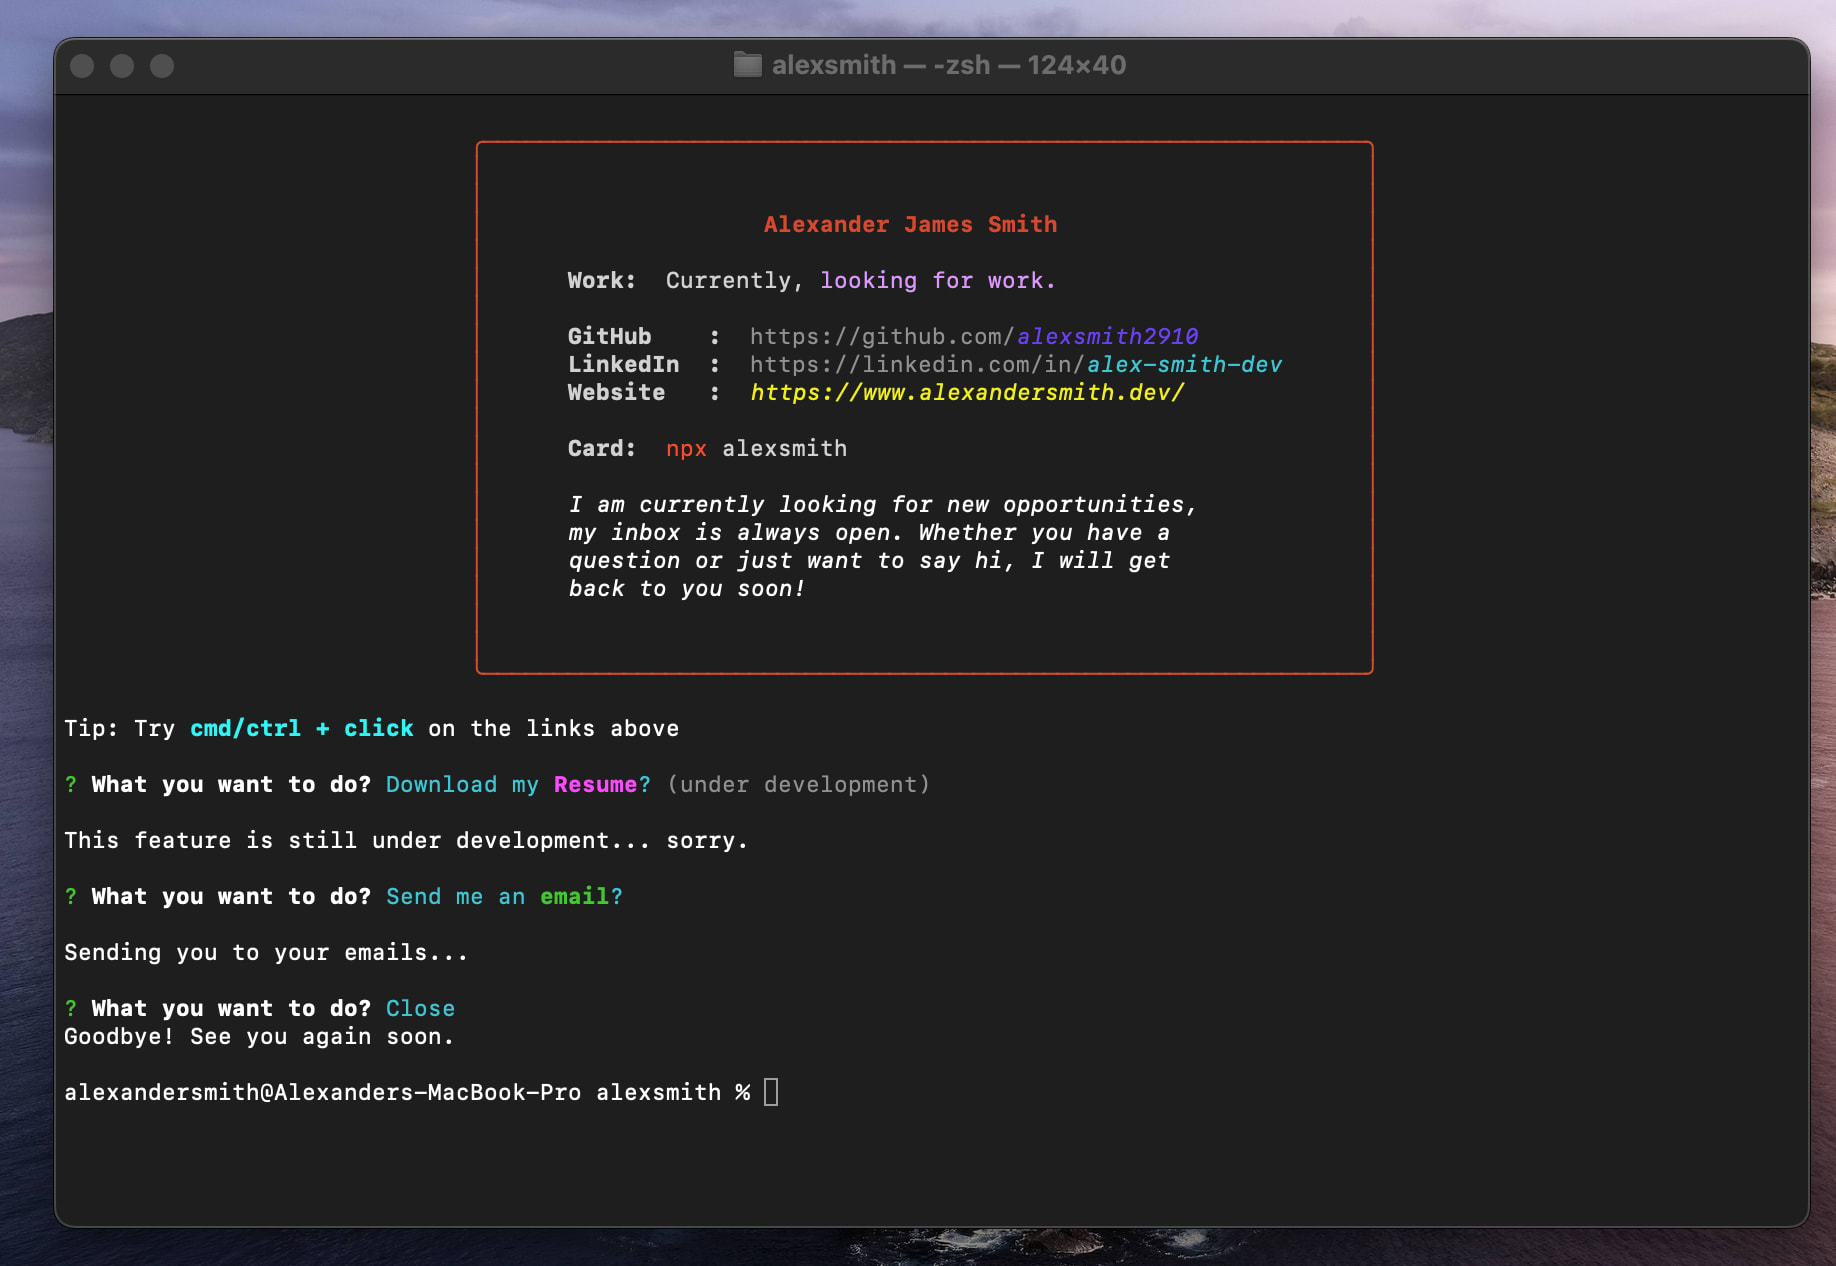Click the Sending you to your emails message
Viewport: 1836px width, 1266px height.
pyautogui.click(x=264, y=952)
